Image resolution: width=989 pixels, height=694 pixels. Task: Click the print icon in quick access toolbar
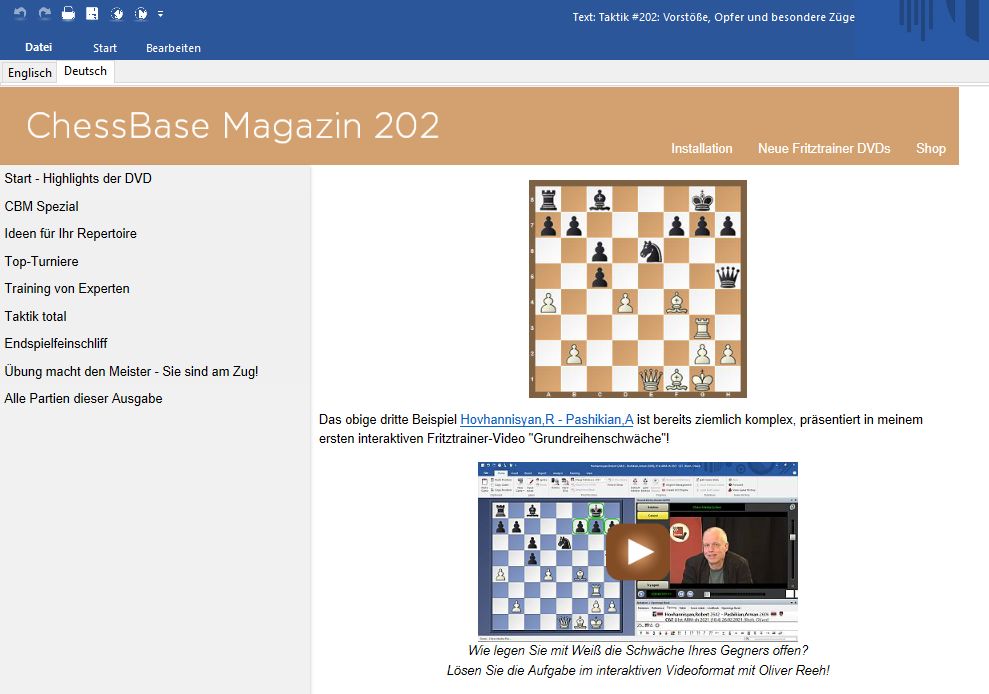[x=68, y=14]
